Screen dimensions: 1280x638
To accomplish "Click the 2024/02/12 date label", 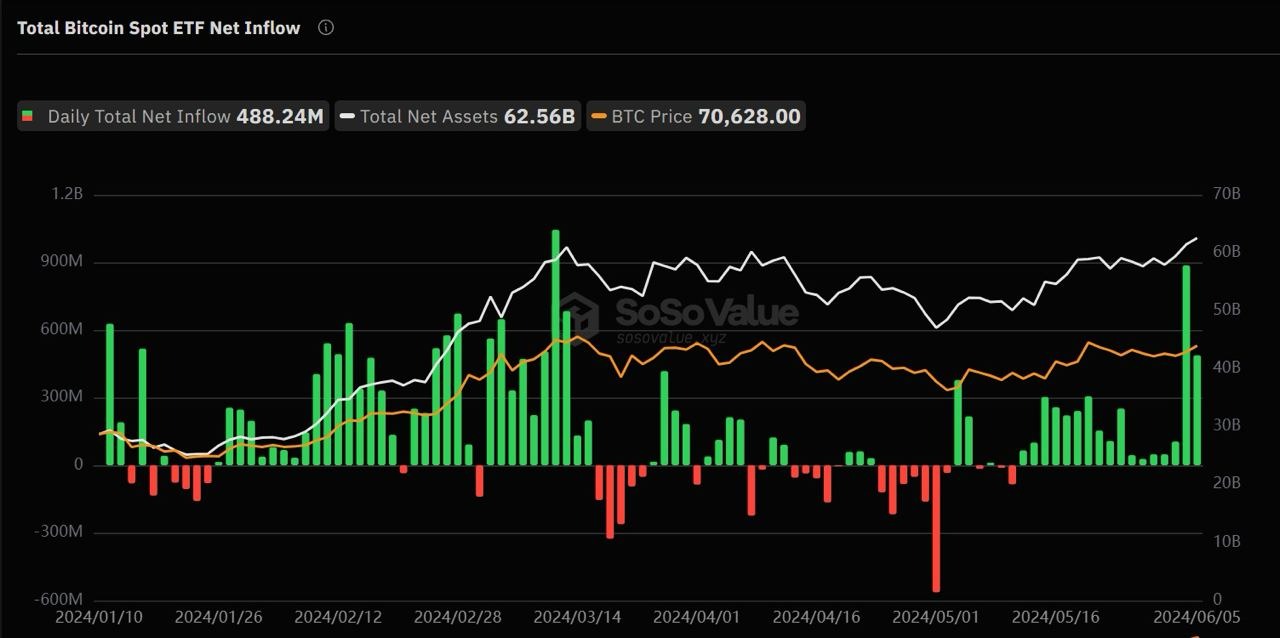I will 338,617.
